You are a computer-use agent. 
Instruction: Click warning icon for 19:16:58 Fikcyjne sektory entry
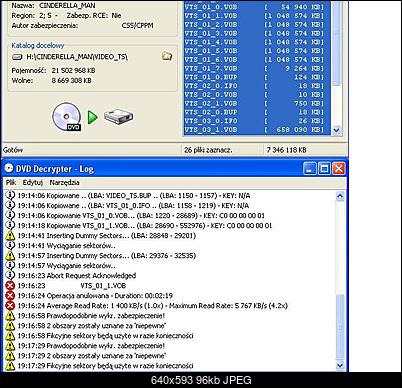[x=10, y=335]
